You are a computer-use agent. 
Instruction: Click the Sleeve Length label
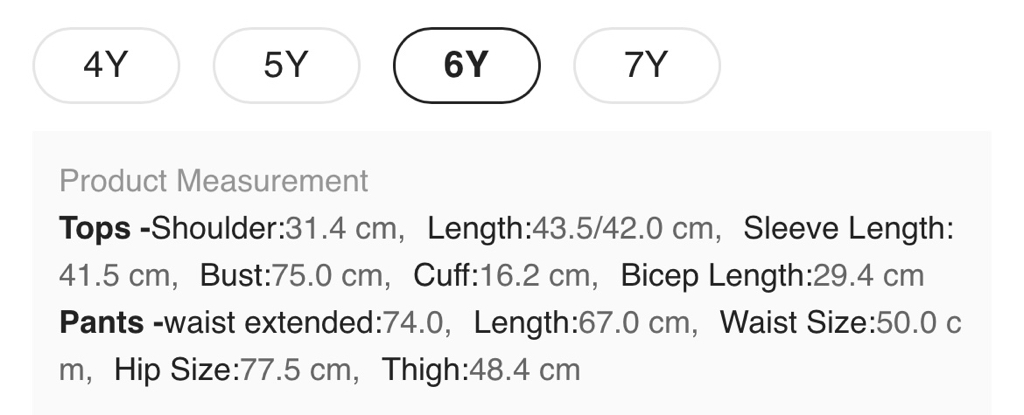(x=846, y=228)
